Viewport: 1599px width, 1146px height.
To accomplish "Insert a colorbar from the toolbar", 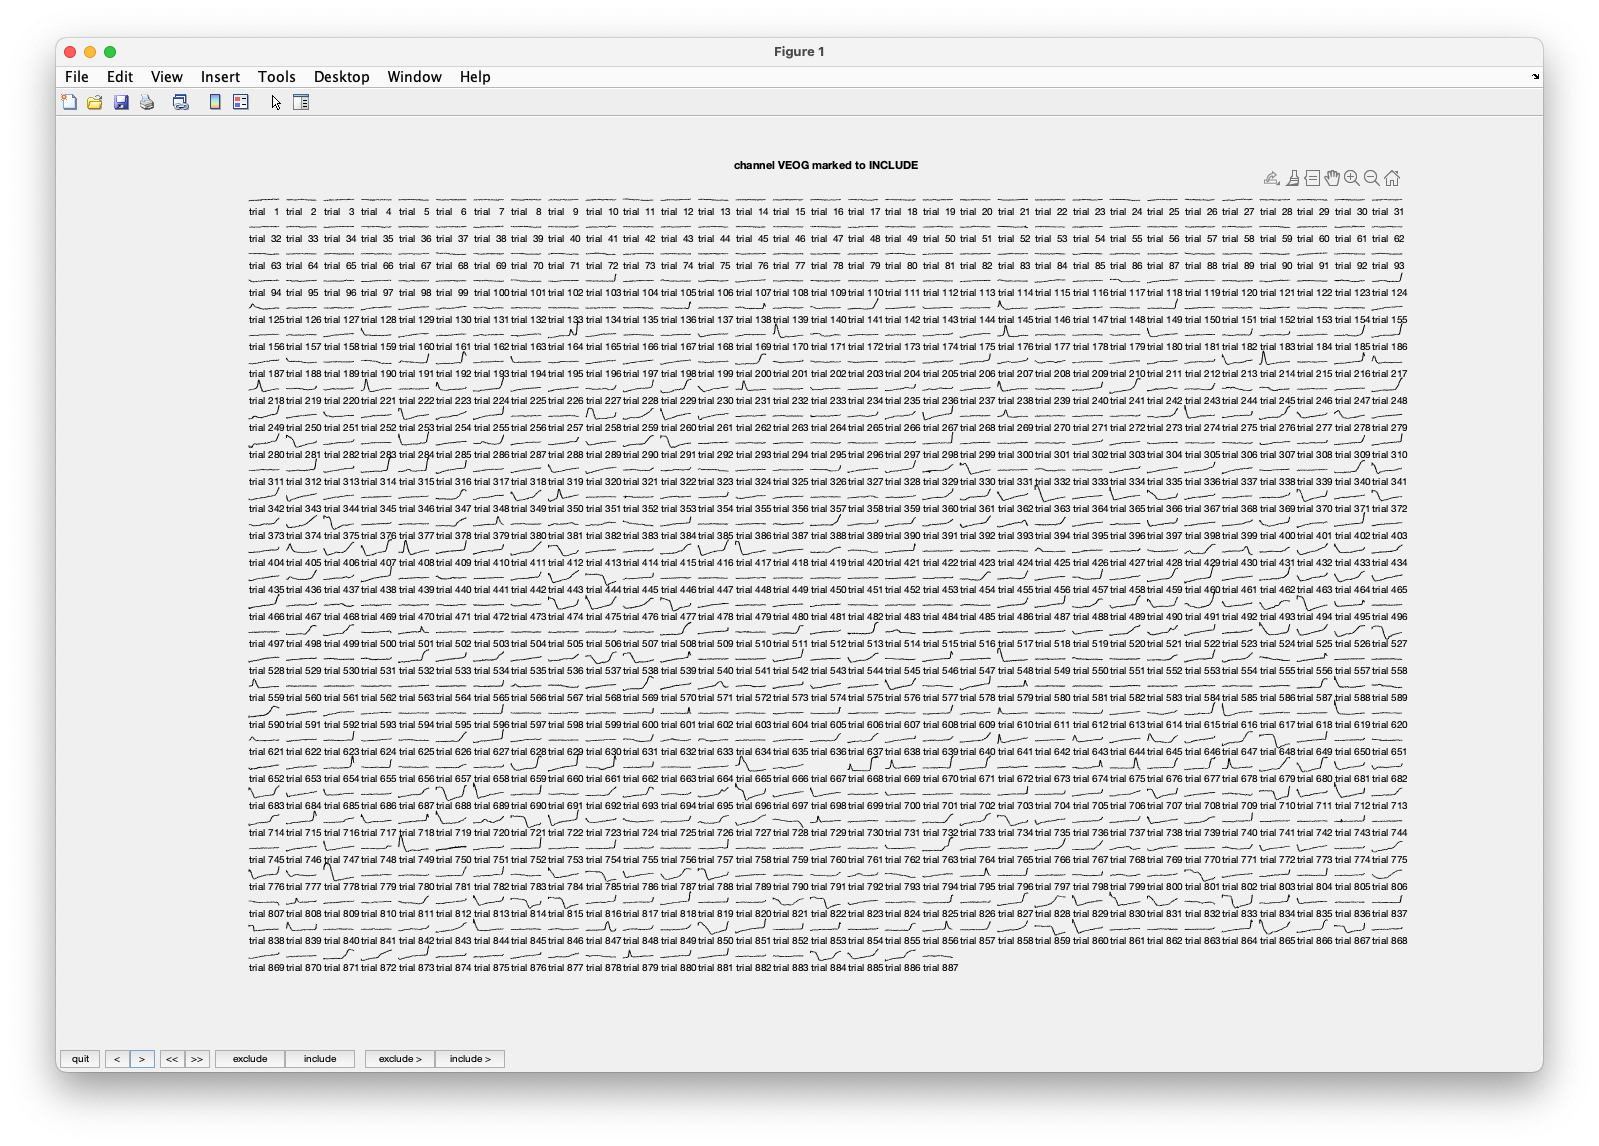I will 215,102.
